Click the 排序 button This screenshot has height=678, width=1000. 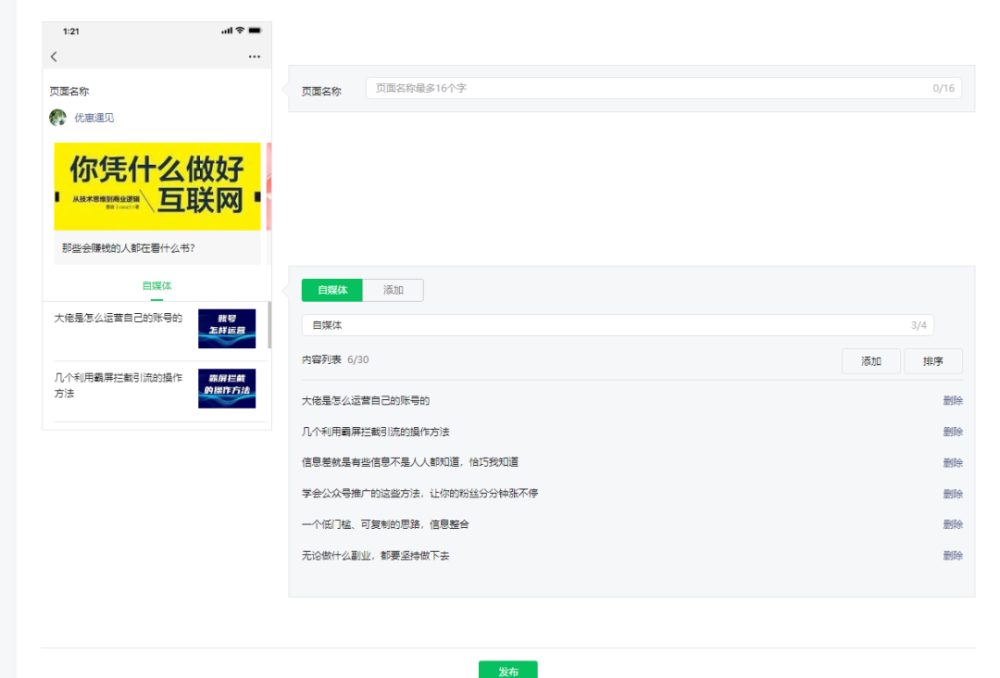click(933, 361)
